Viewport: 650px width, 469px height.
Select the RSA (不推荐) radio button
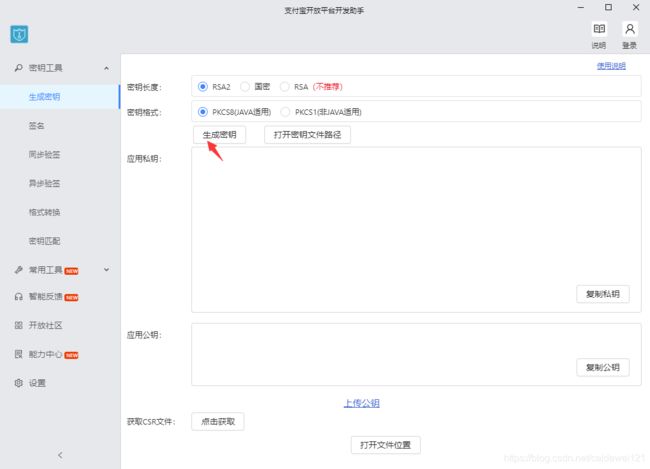284,87
